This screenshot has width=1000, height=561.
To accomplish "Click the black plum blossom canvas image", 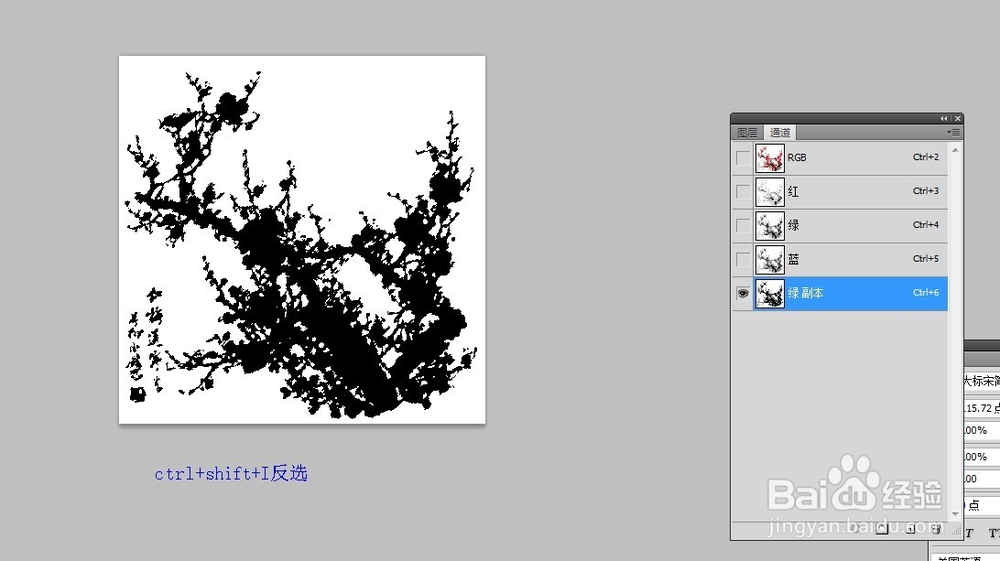I will pos(302,240).
